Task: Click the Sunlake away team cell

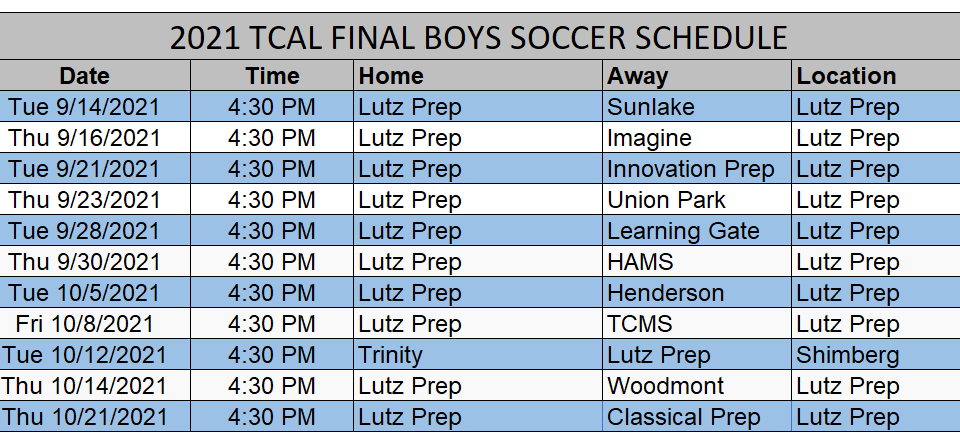Action: tap(697, 107)
